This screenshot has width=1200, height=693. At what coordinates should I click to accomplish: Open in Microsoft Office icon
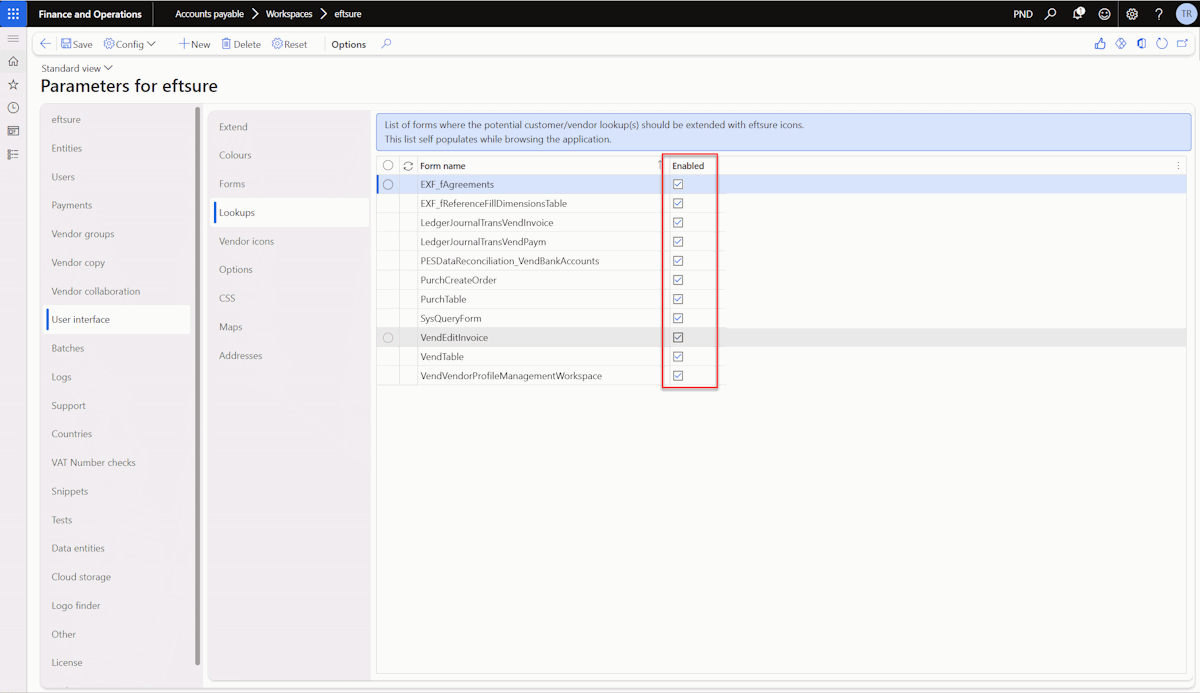pyautogui.click(x=1141, y=44)
